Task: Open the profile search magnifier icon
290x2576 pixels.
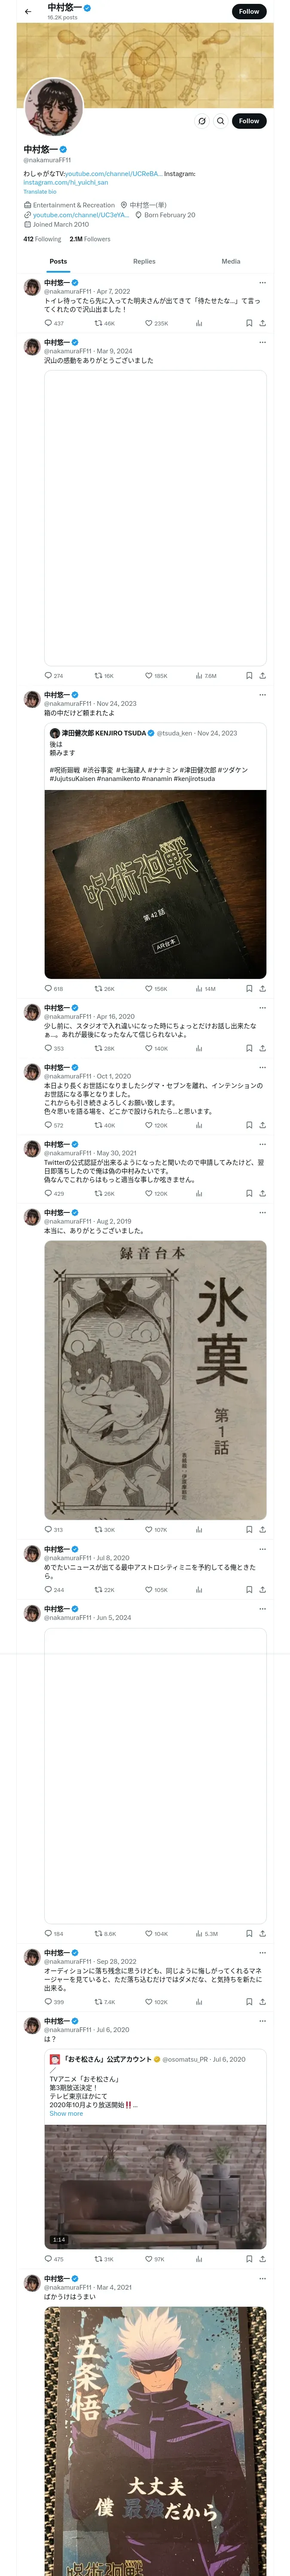Action: coord(221,121)
